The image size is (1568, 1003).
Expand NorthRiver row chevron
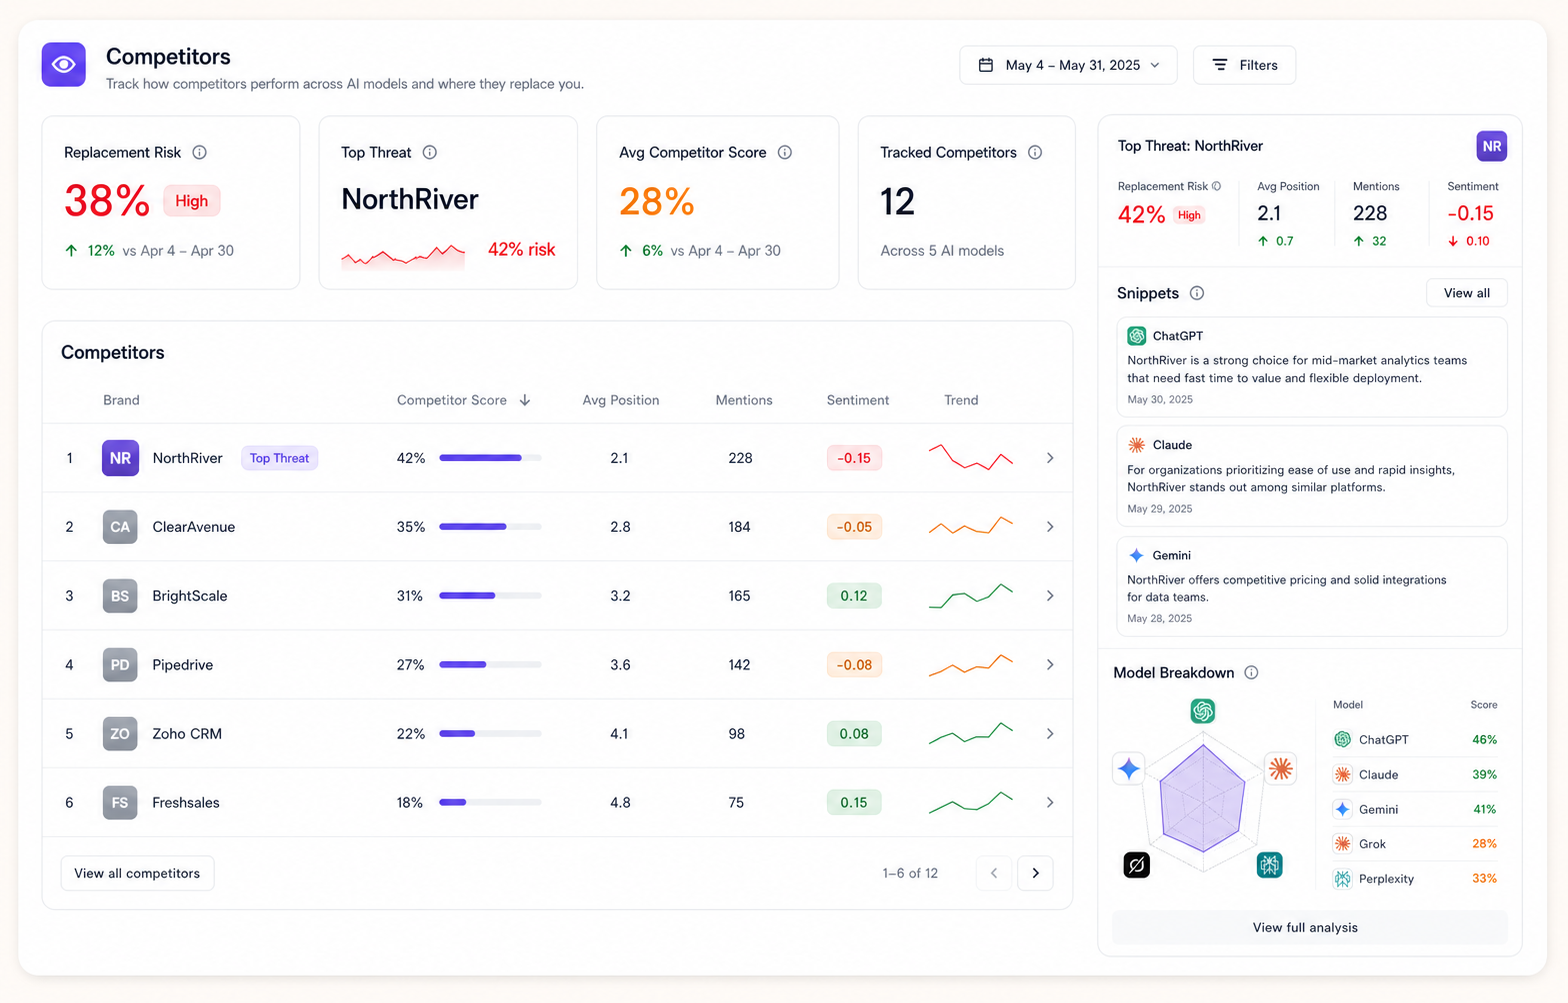[x=1050, y=458]
